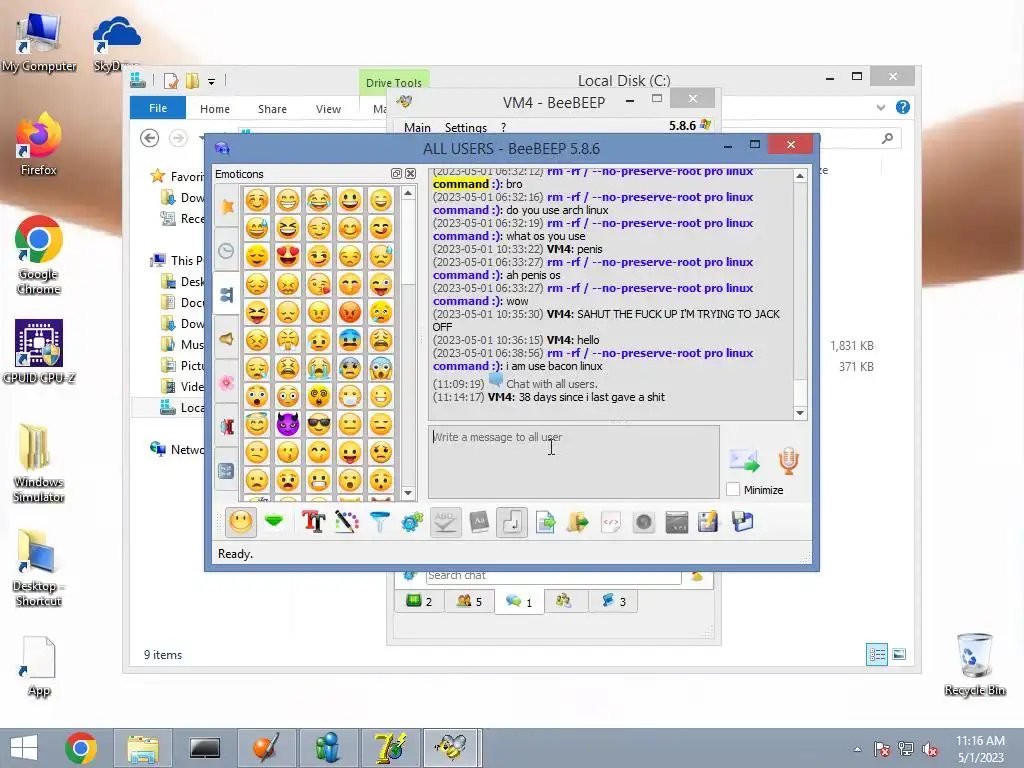
Task: Click the dark round record button icon
Action: [x=643, y=522]
